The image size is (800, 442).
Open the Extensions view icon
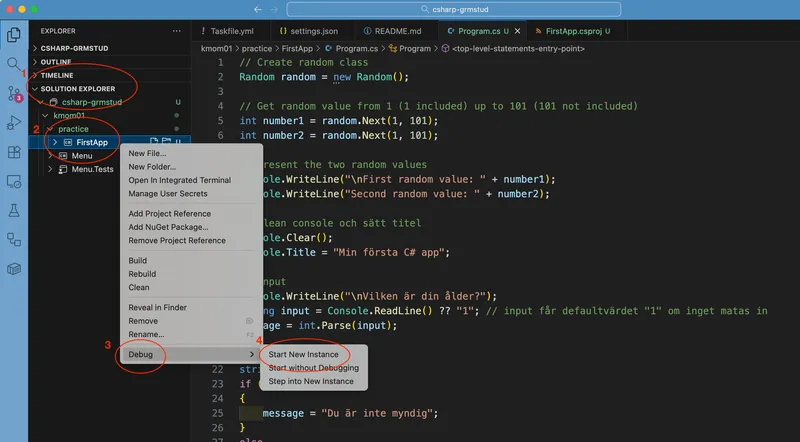pos(14,152)
